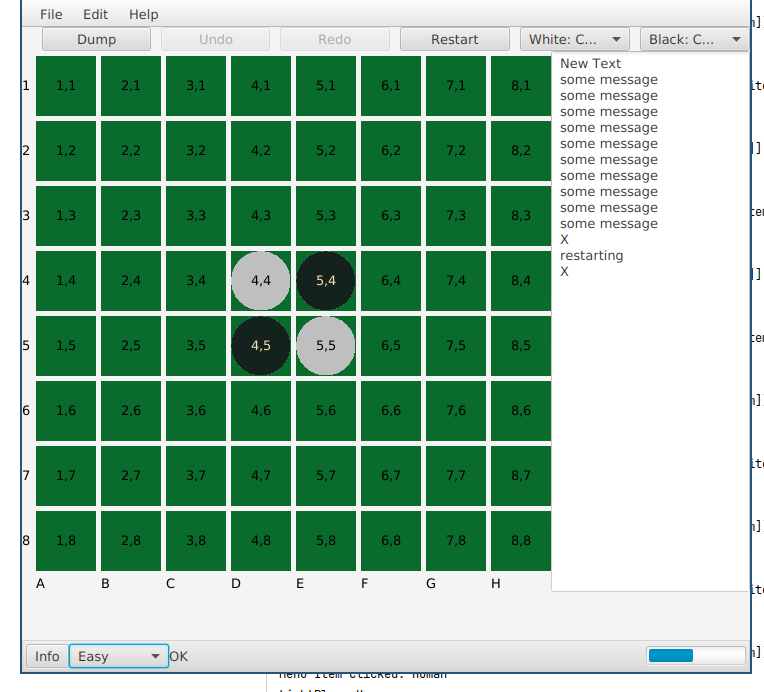Click the Undo button
This screenshot has height=692, width=764.
(x=215, y=39)
